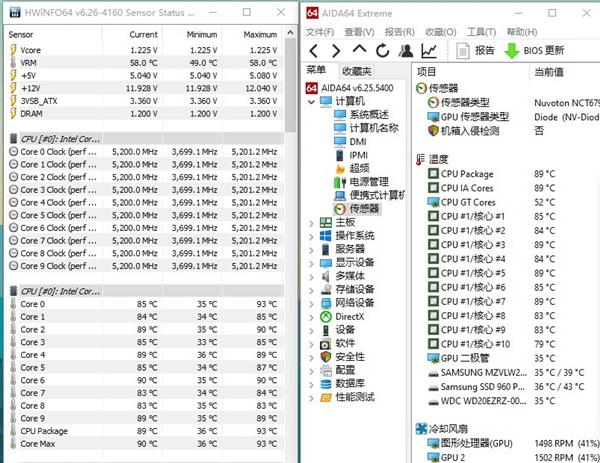The height and width of the screenshot is (463, 600).
Task: Open the 帮助(H) menu
Action: [522, 32]
